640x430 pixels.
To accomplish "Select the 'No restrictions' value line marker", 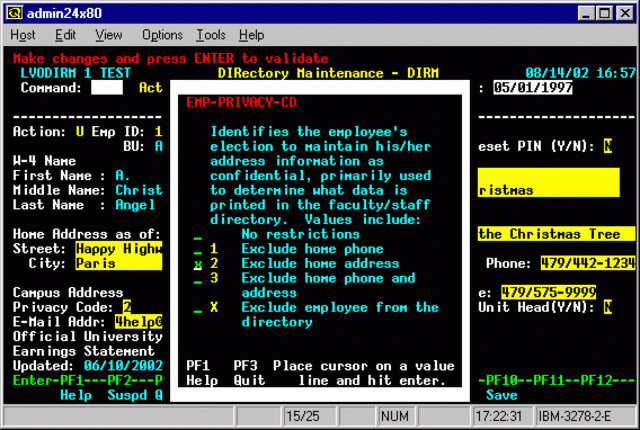I will point(198,235).
